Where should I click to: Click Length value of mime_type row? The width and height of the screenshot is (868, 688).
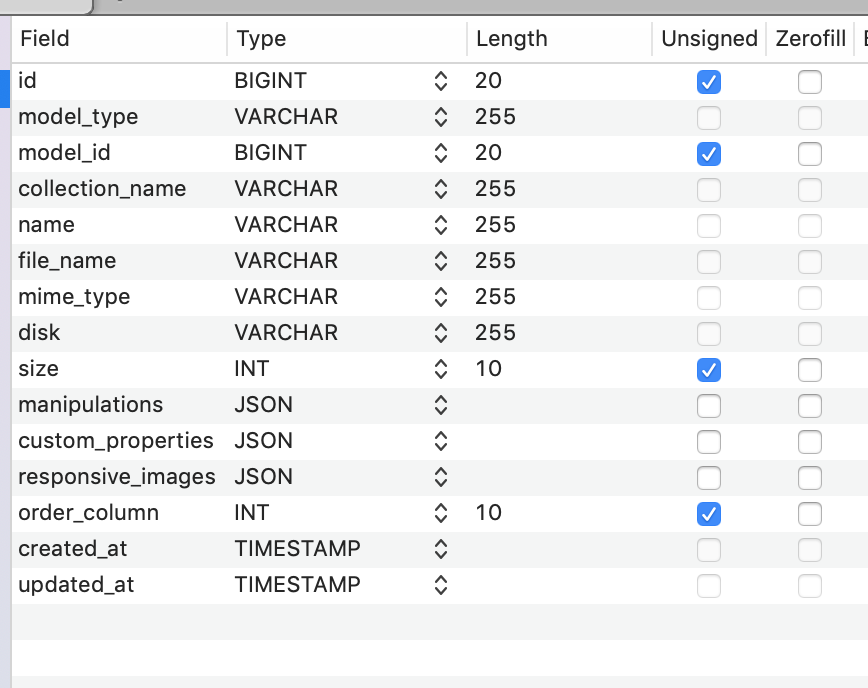496,297
